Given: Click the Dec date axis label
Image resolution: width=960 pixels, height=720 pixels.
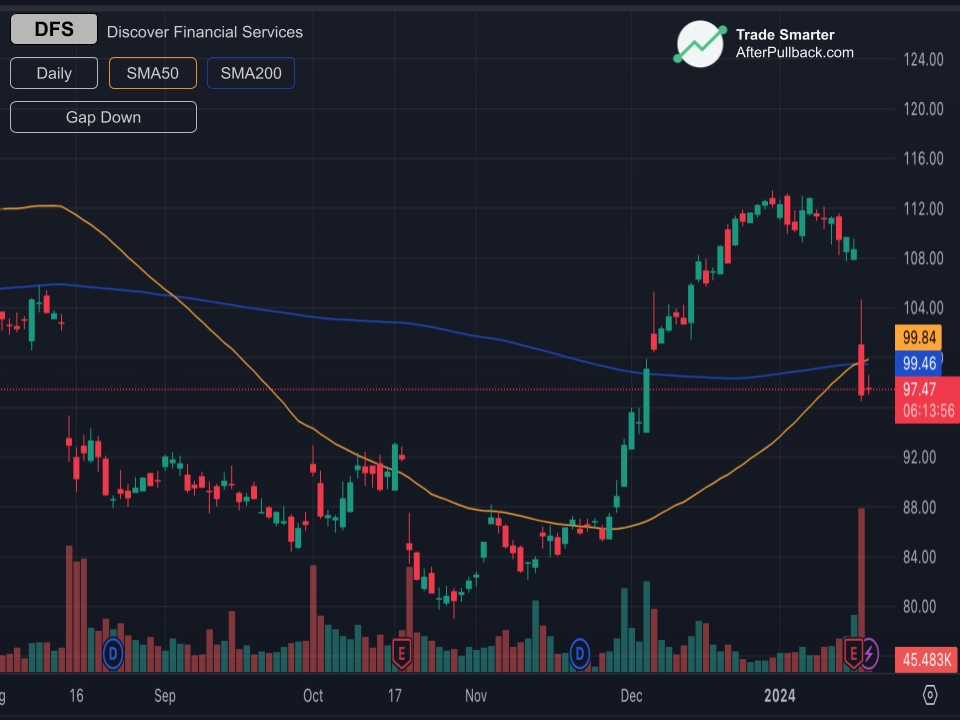Looking at the screenshot, I should click(x=631, y=696).
